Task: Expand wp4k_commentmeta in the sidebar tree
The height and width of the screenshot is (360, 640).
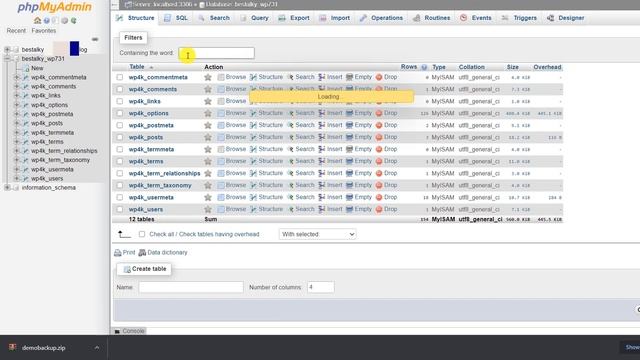Action: click(x=17, y=77)
